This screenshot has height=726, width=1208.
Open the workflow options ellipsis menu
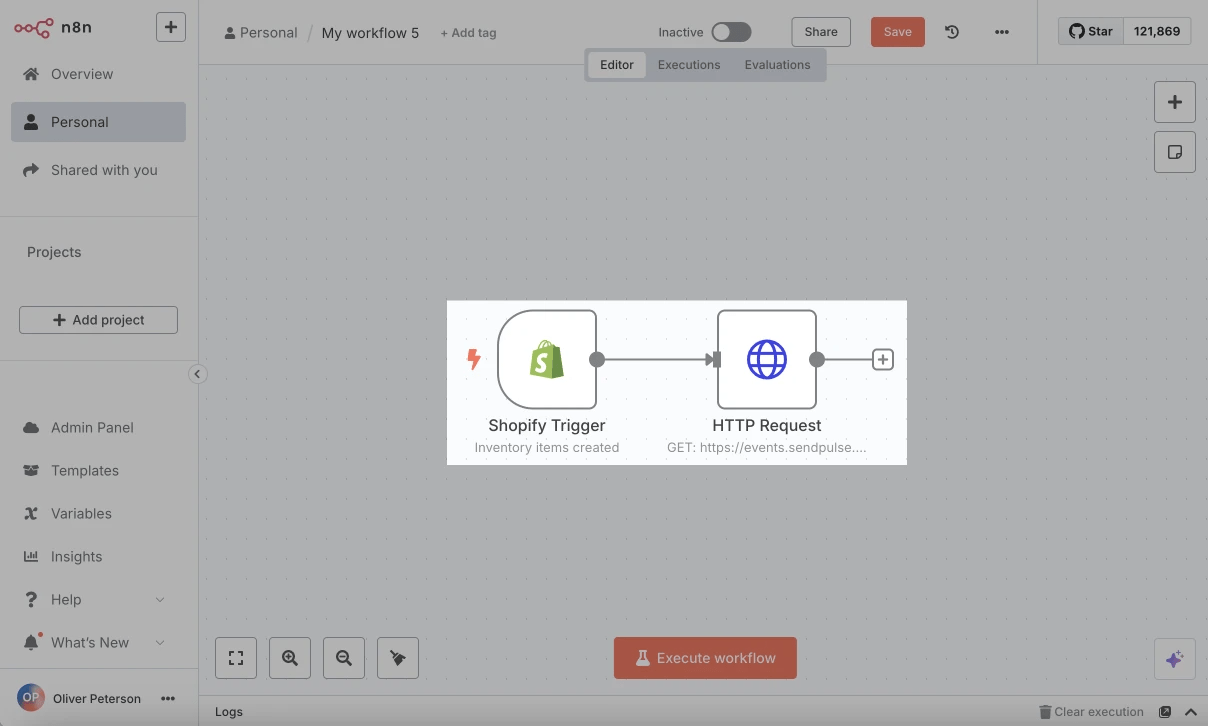coord(1002,32)
